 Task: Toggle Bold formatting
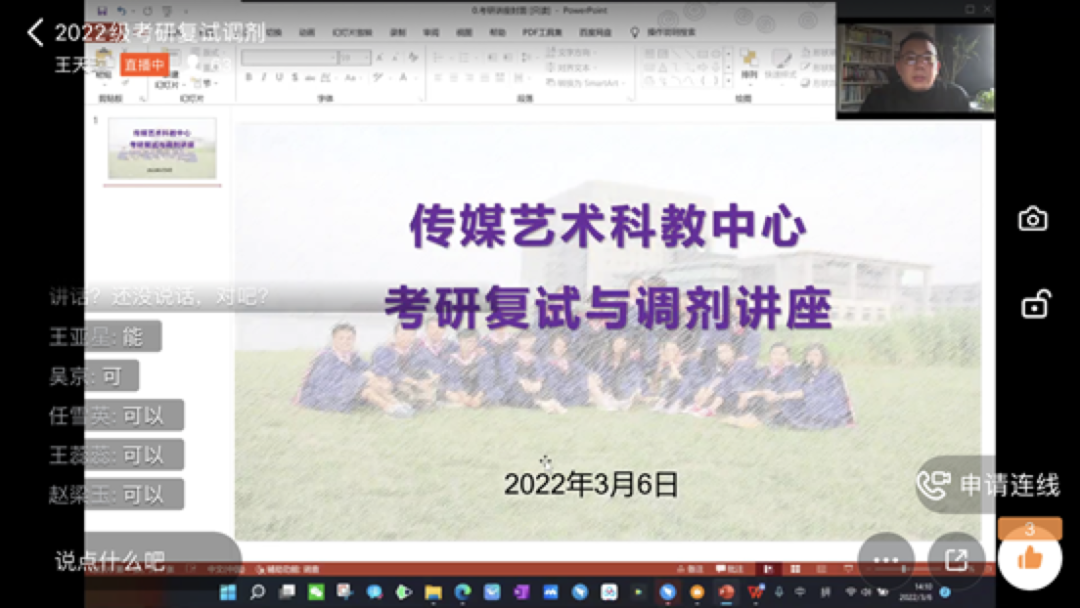[249, 78]
